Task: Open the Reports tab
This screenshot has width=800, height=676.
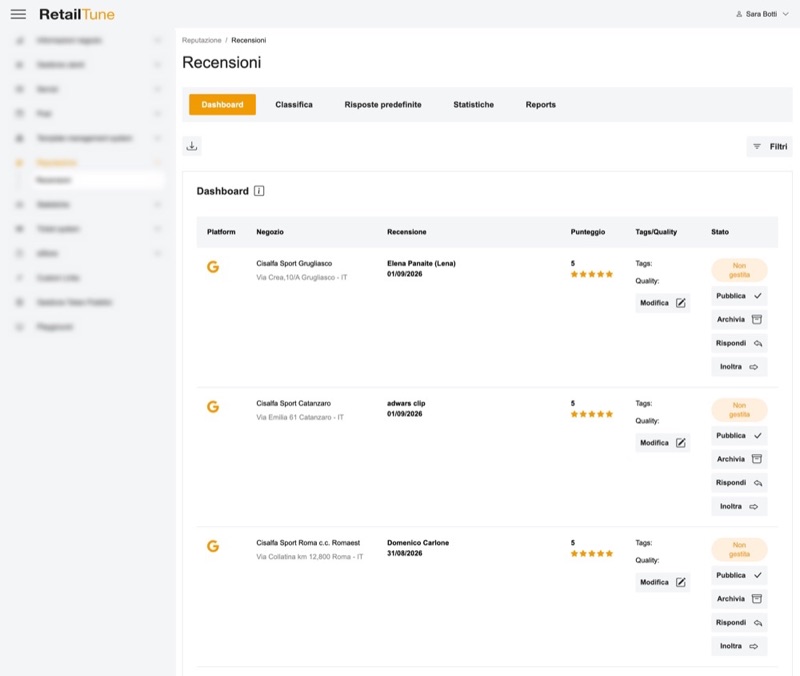Action: click(x=541, y=105)
